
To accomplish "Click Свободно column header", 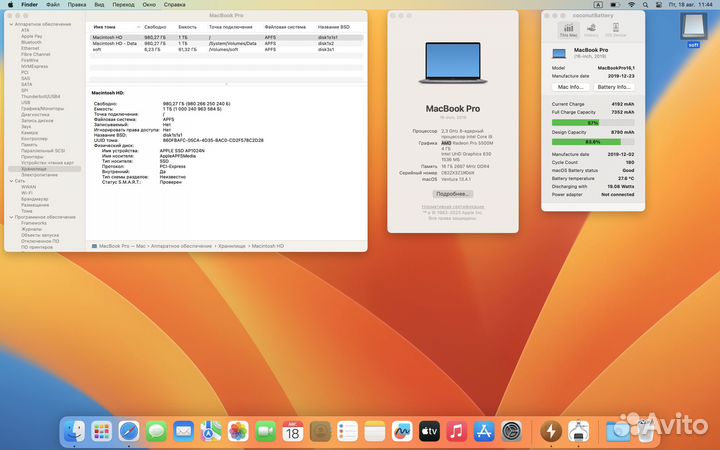I will pos(155,27).
